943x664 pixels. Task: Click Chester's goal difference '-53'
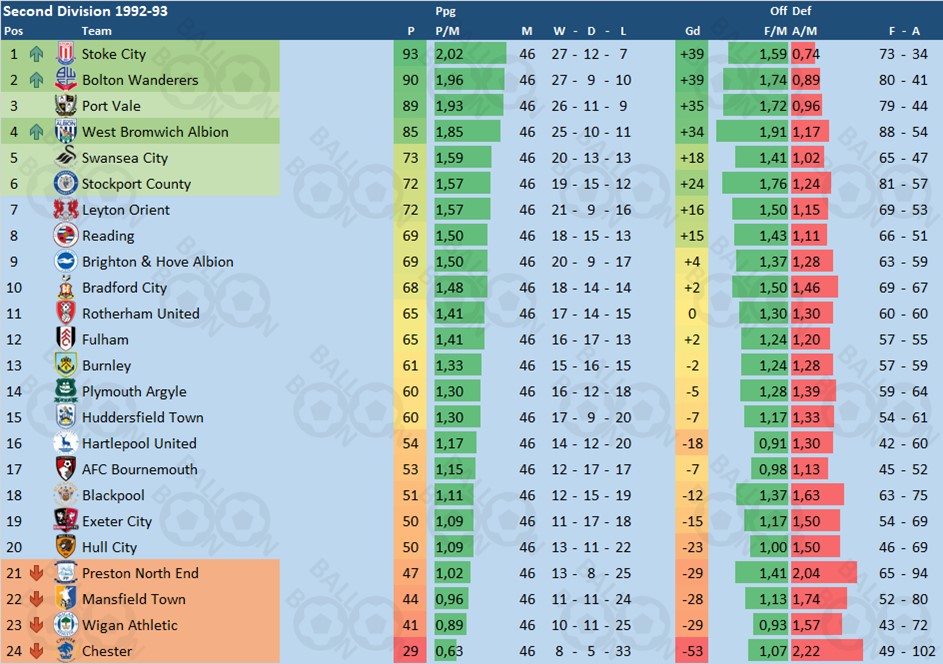click(692, 651)
